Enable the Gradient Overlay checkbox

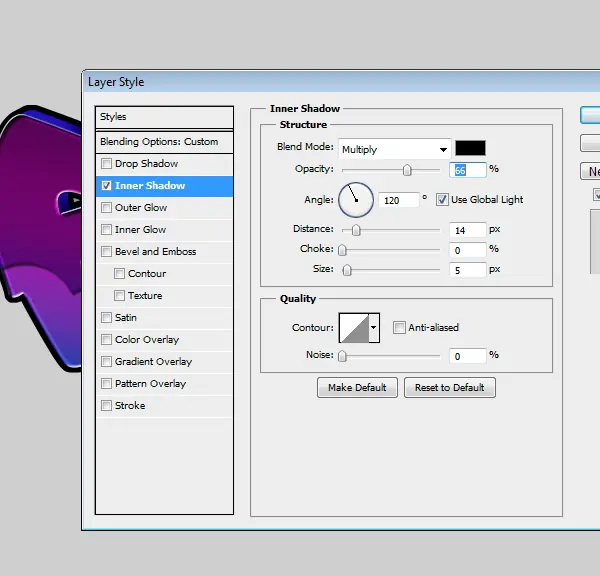[106, 362]
